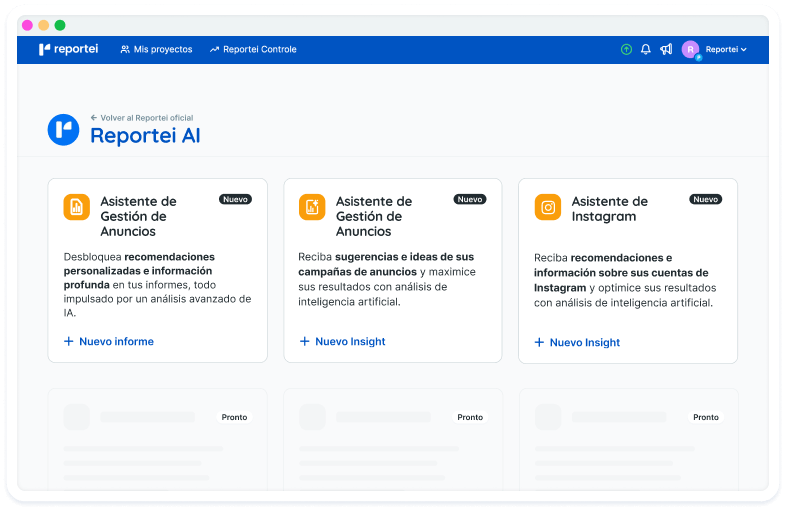Click the plus icon beside Nuevo informe
The width and height of the screenshot is (786, 511).
pyautogui.click(x=69, y=342)
